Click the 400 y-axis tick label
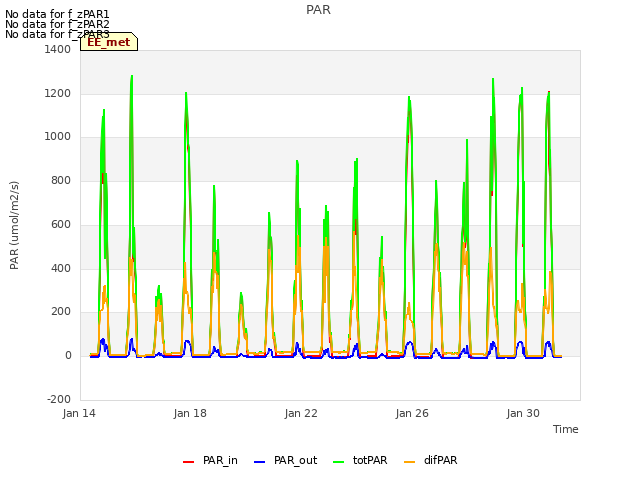The width and height of the screenshot is (640, 480). click(61, 268)
